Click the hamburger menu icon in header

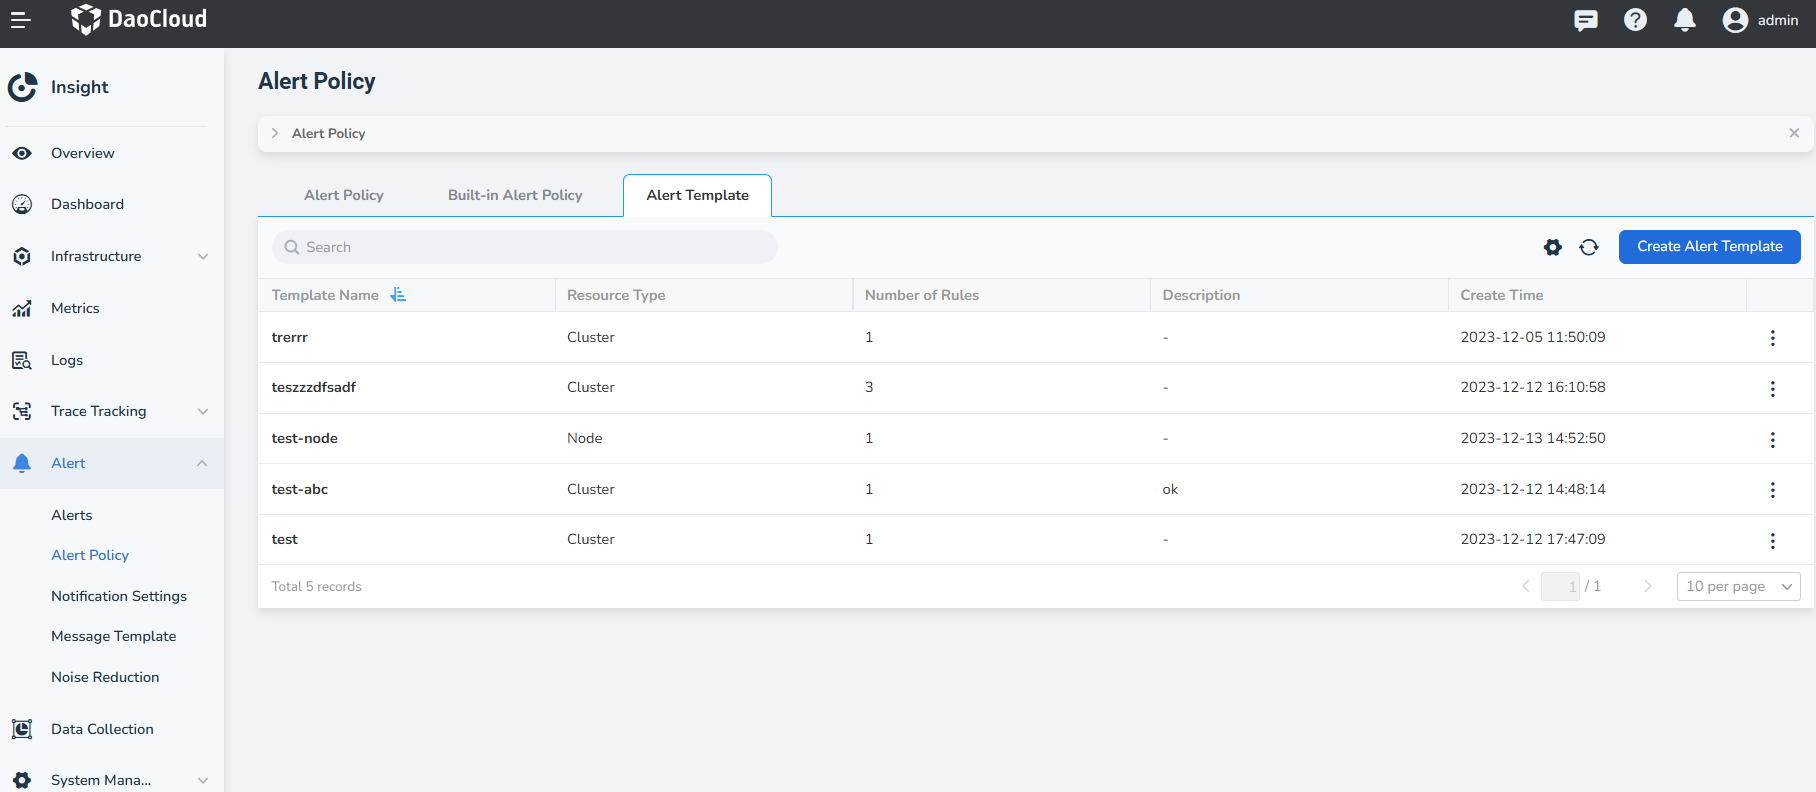pyautogui.click(x=21, y=20)
